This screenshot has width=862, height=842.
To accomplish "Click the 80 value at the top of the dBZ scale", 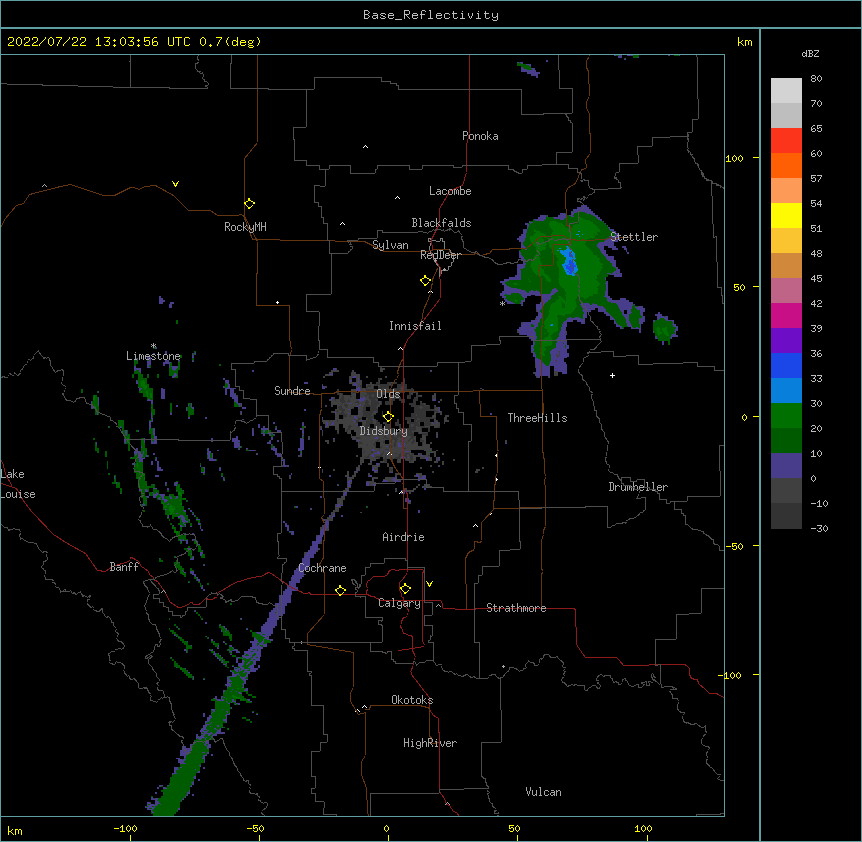I will [x=816, y=79].
